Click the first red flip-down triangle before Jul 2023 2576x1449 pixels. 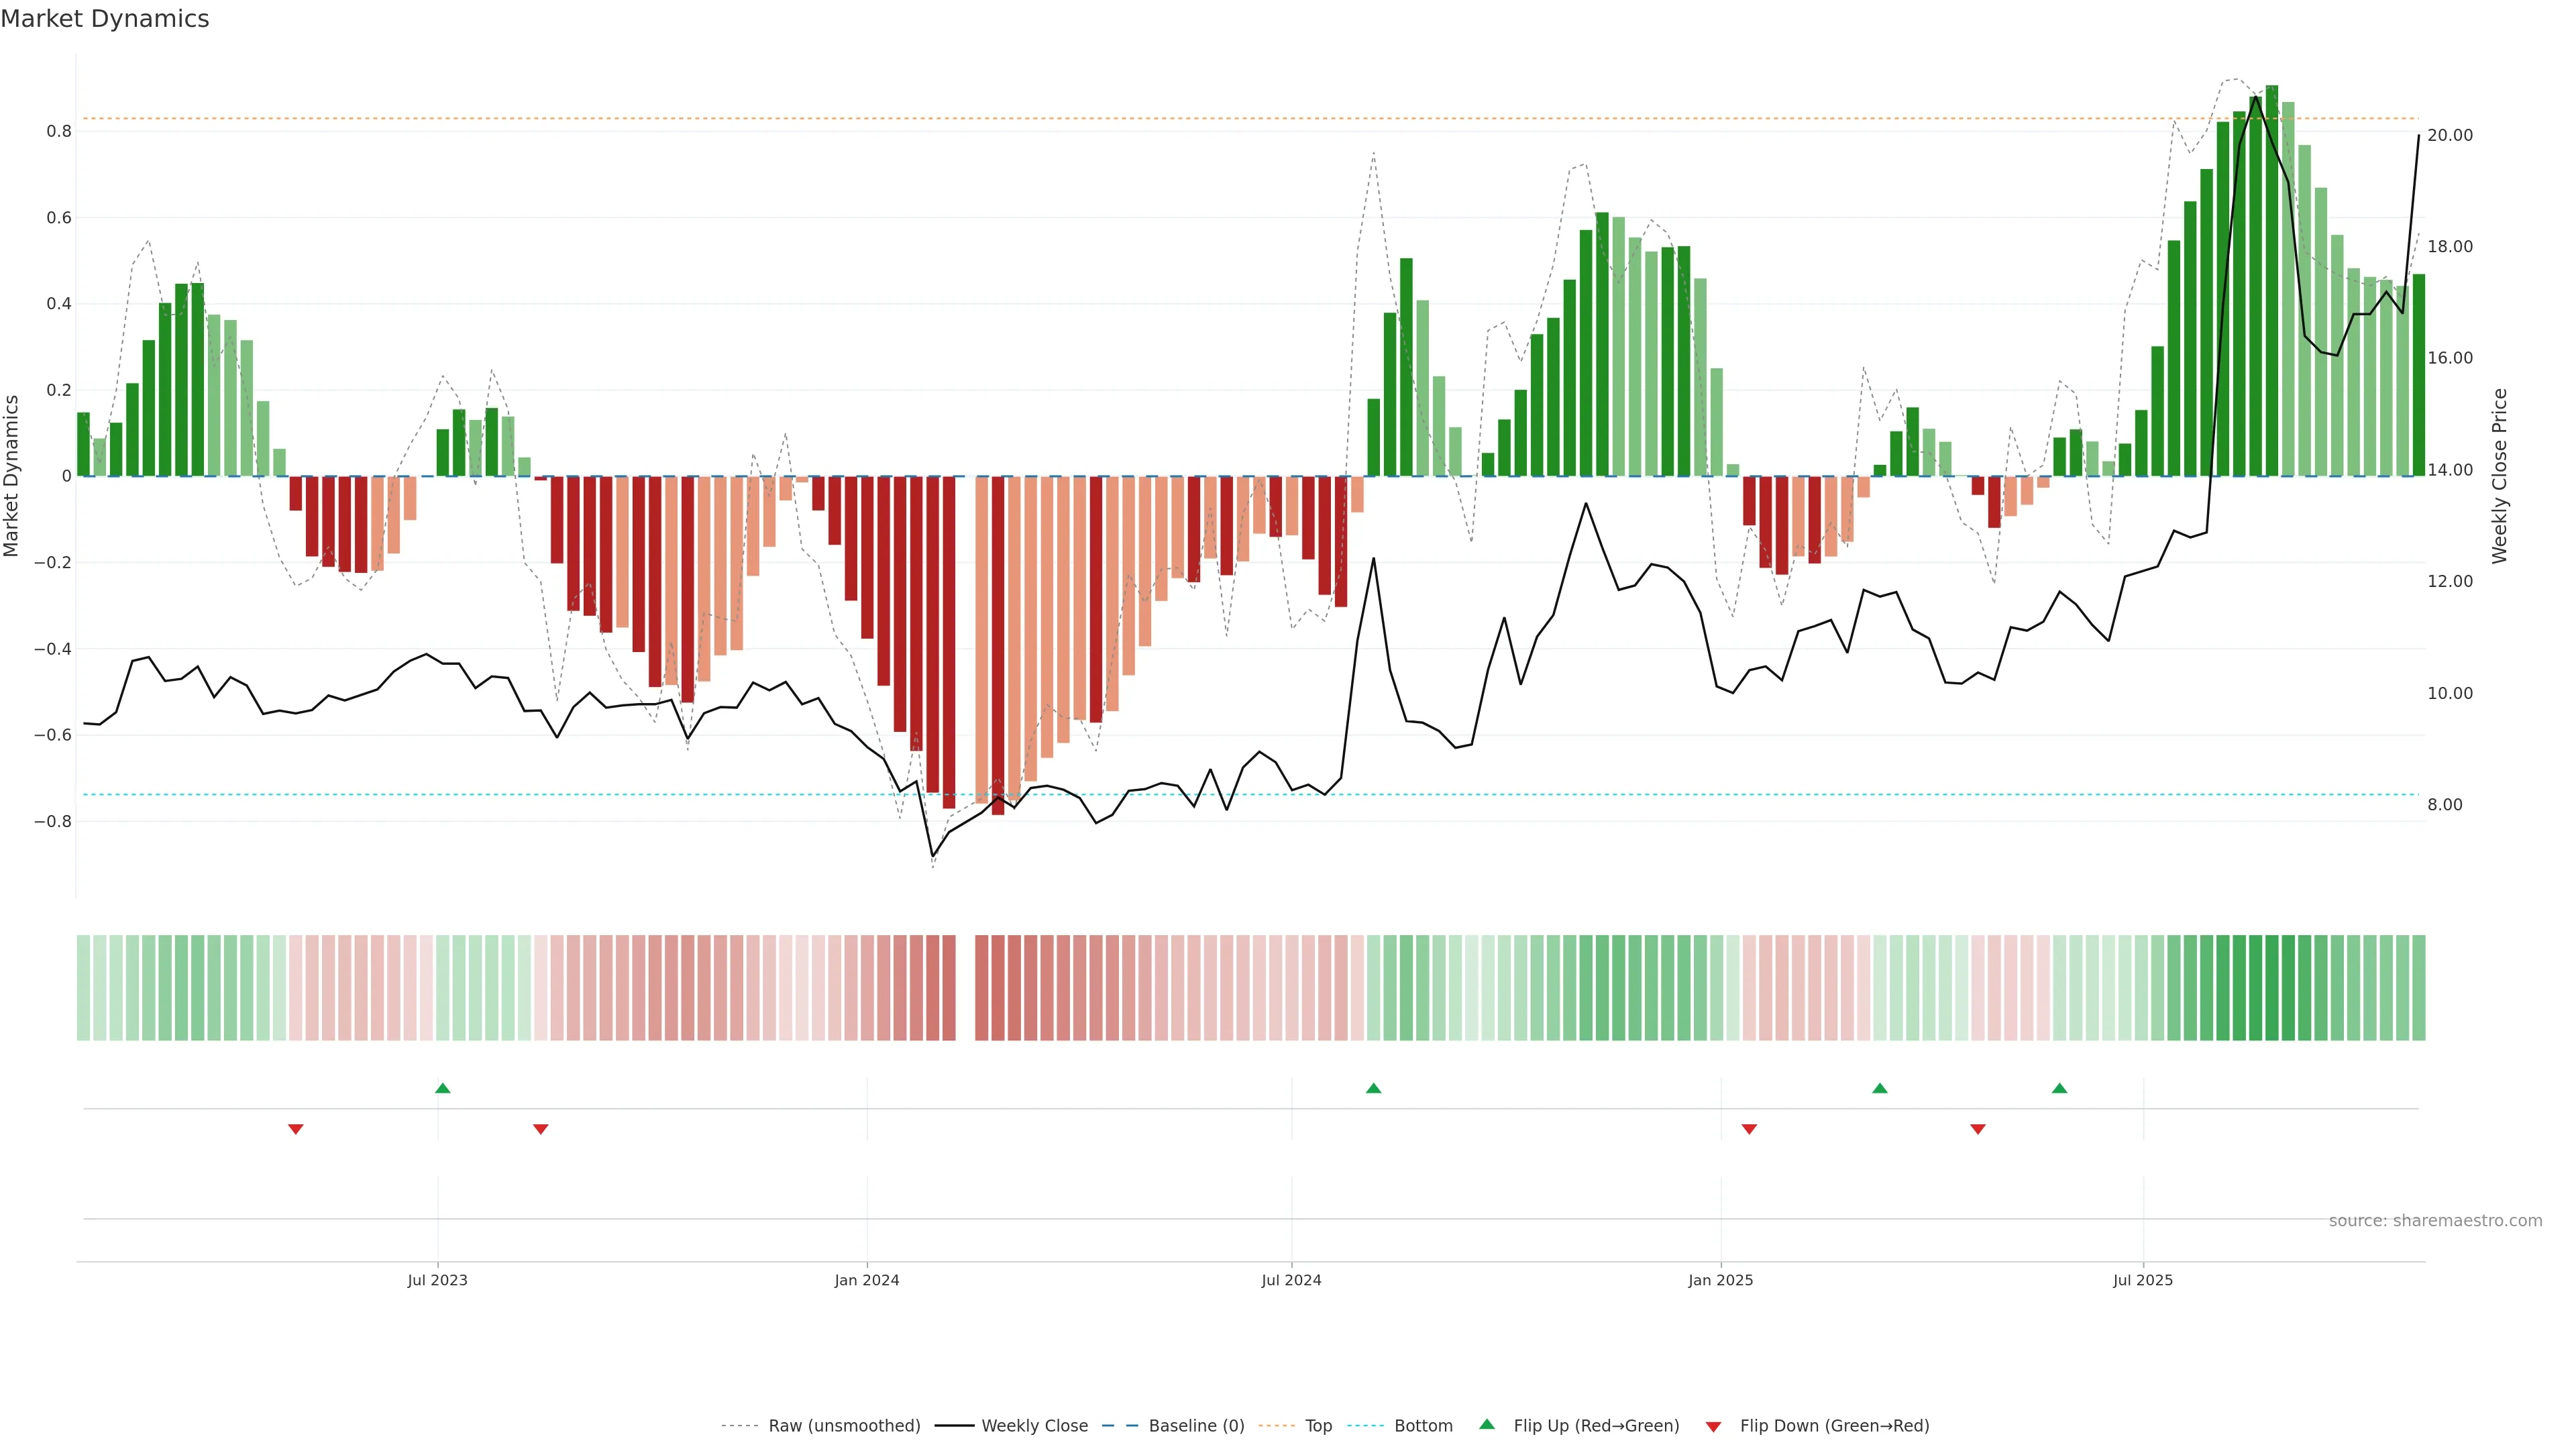point(296,1129)
